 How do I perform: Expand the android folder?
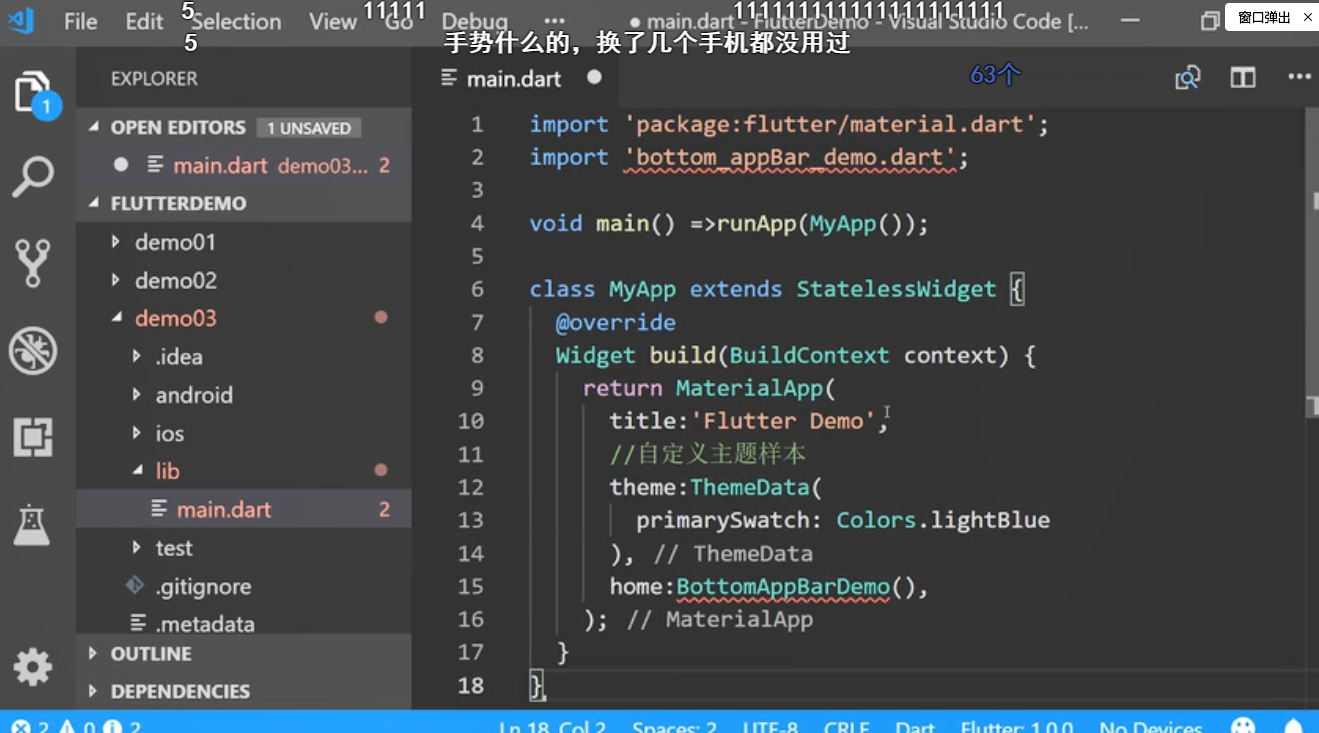click(x=243, y=395)
